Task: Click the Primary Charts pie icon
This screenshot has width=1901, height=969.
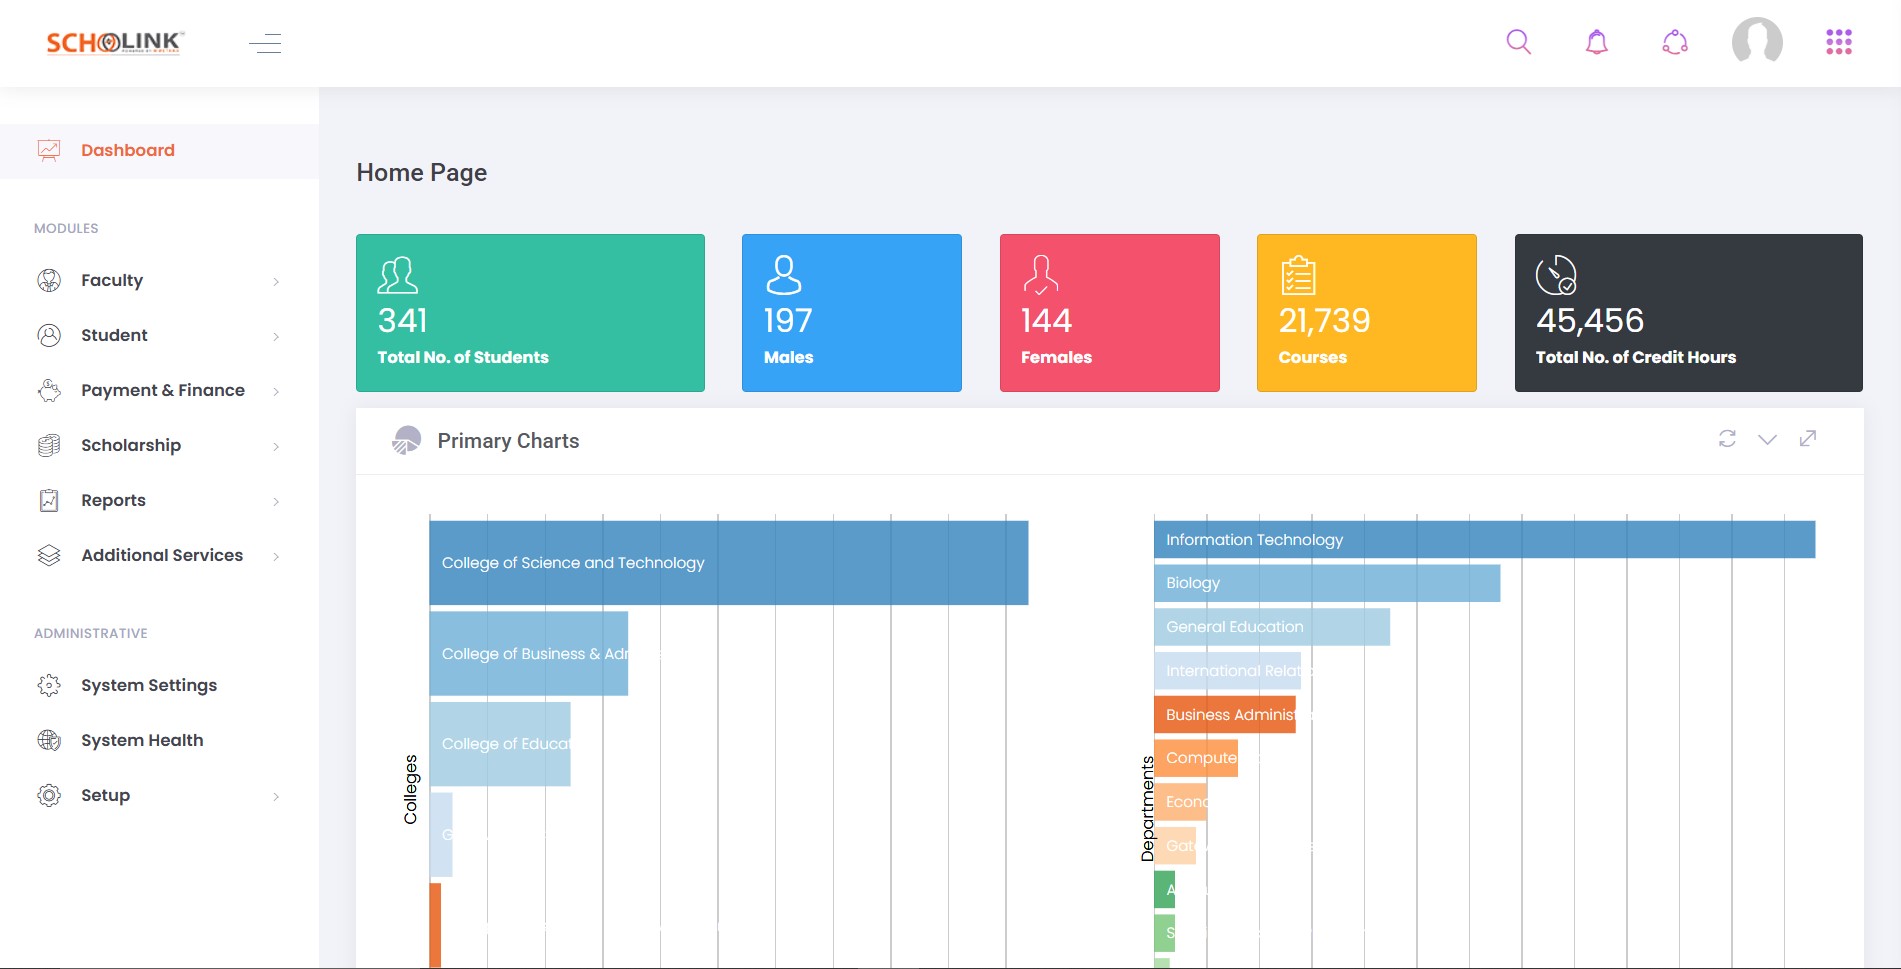Action: pos(405,440)
